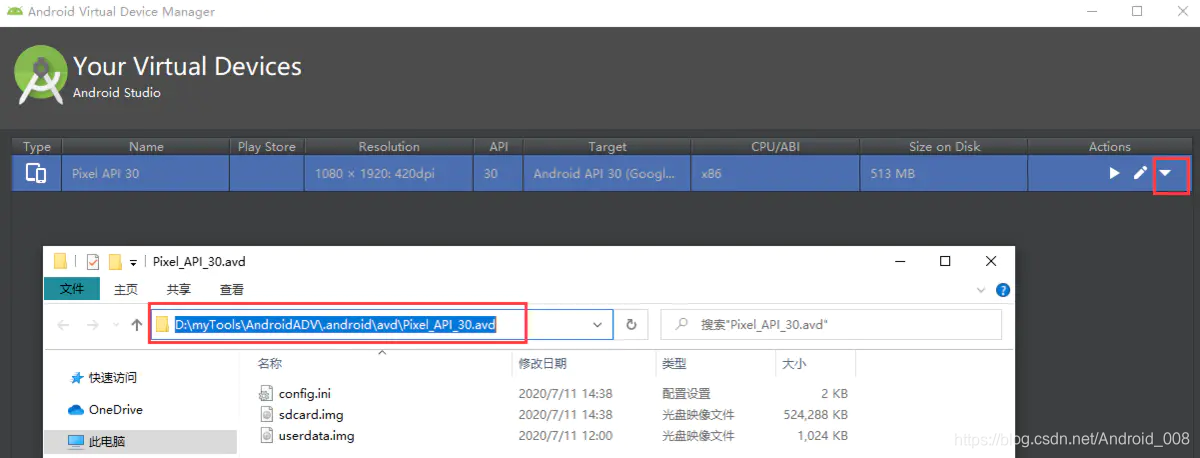Screen dimensions: 1200x458
Task: Click the sdcard.img disc image icon
Action: coord(265,414)
